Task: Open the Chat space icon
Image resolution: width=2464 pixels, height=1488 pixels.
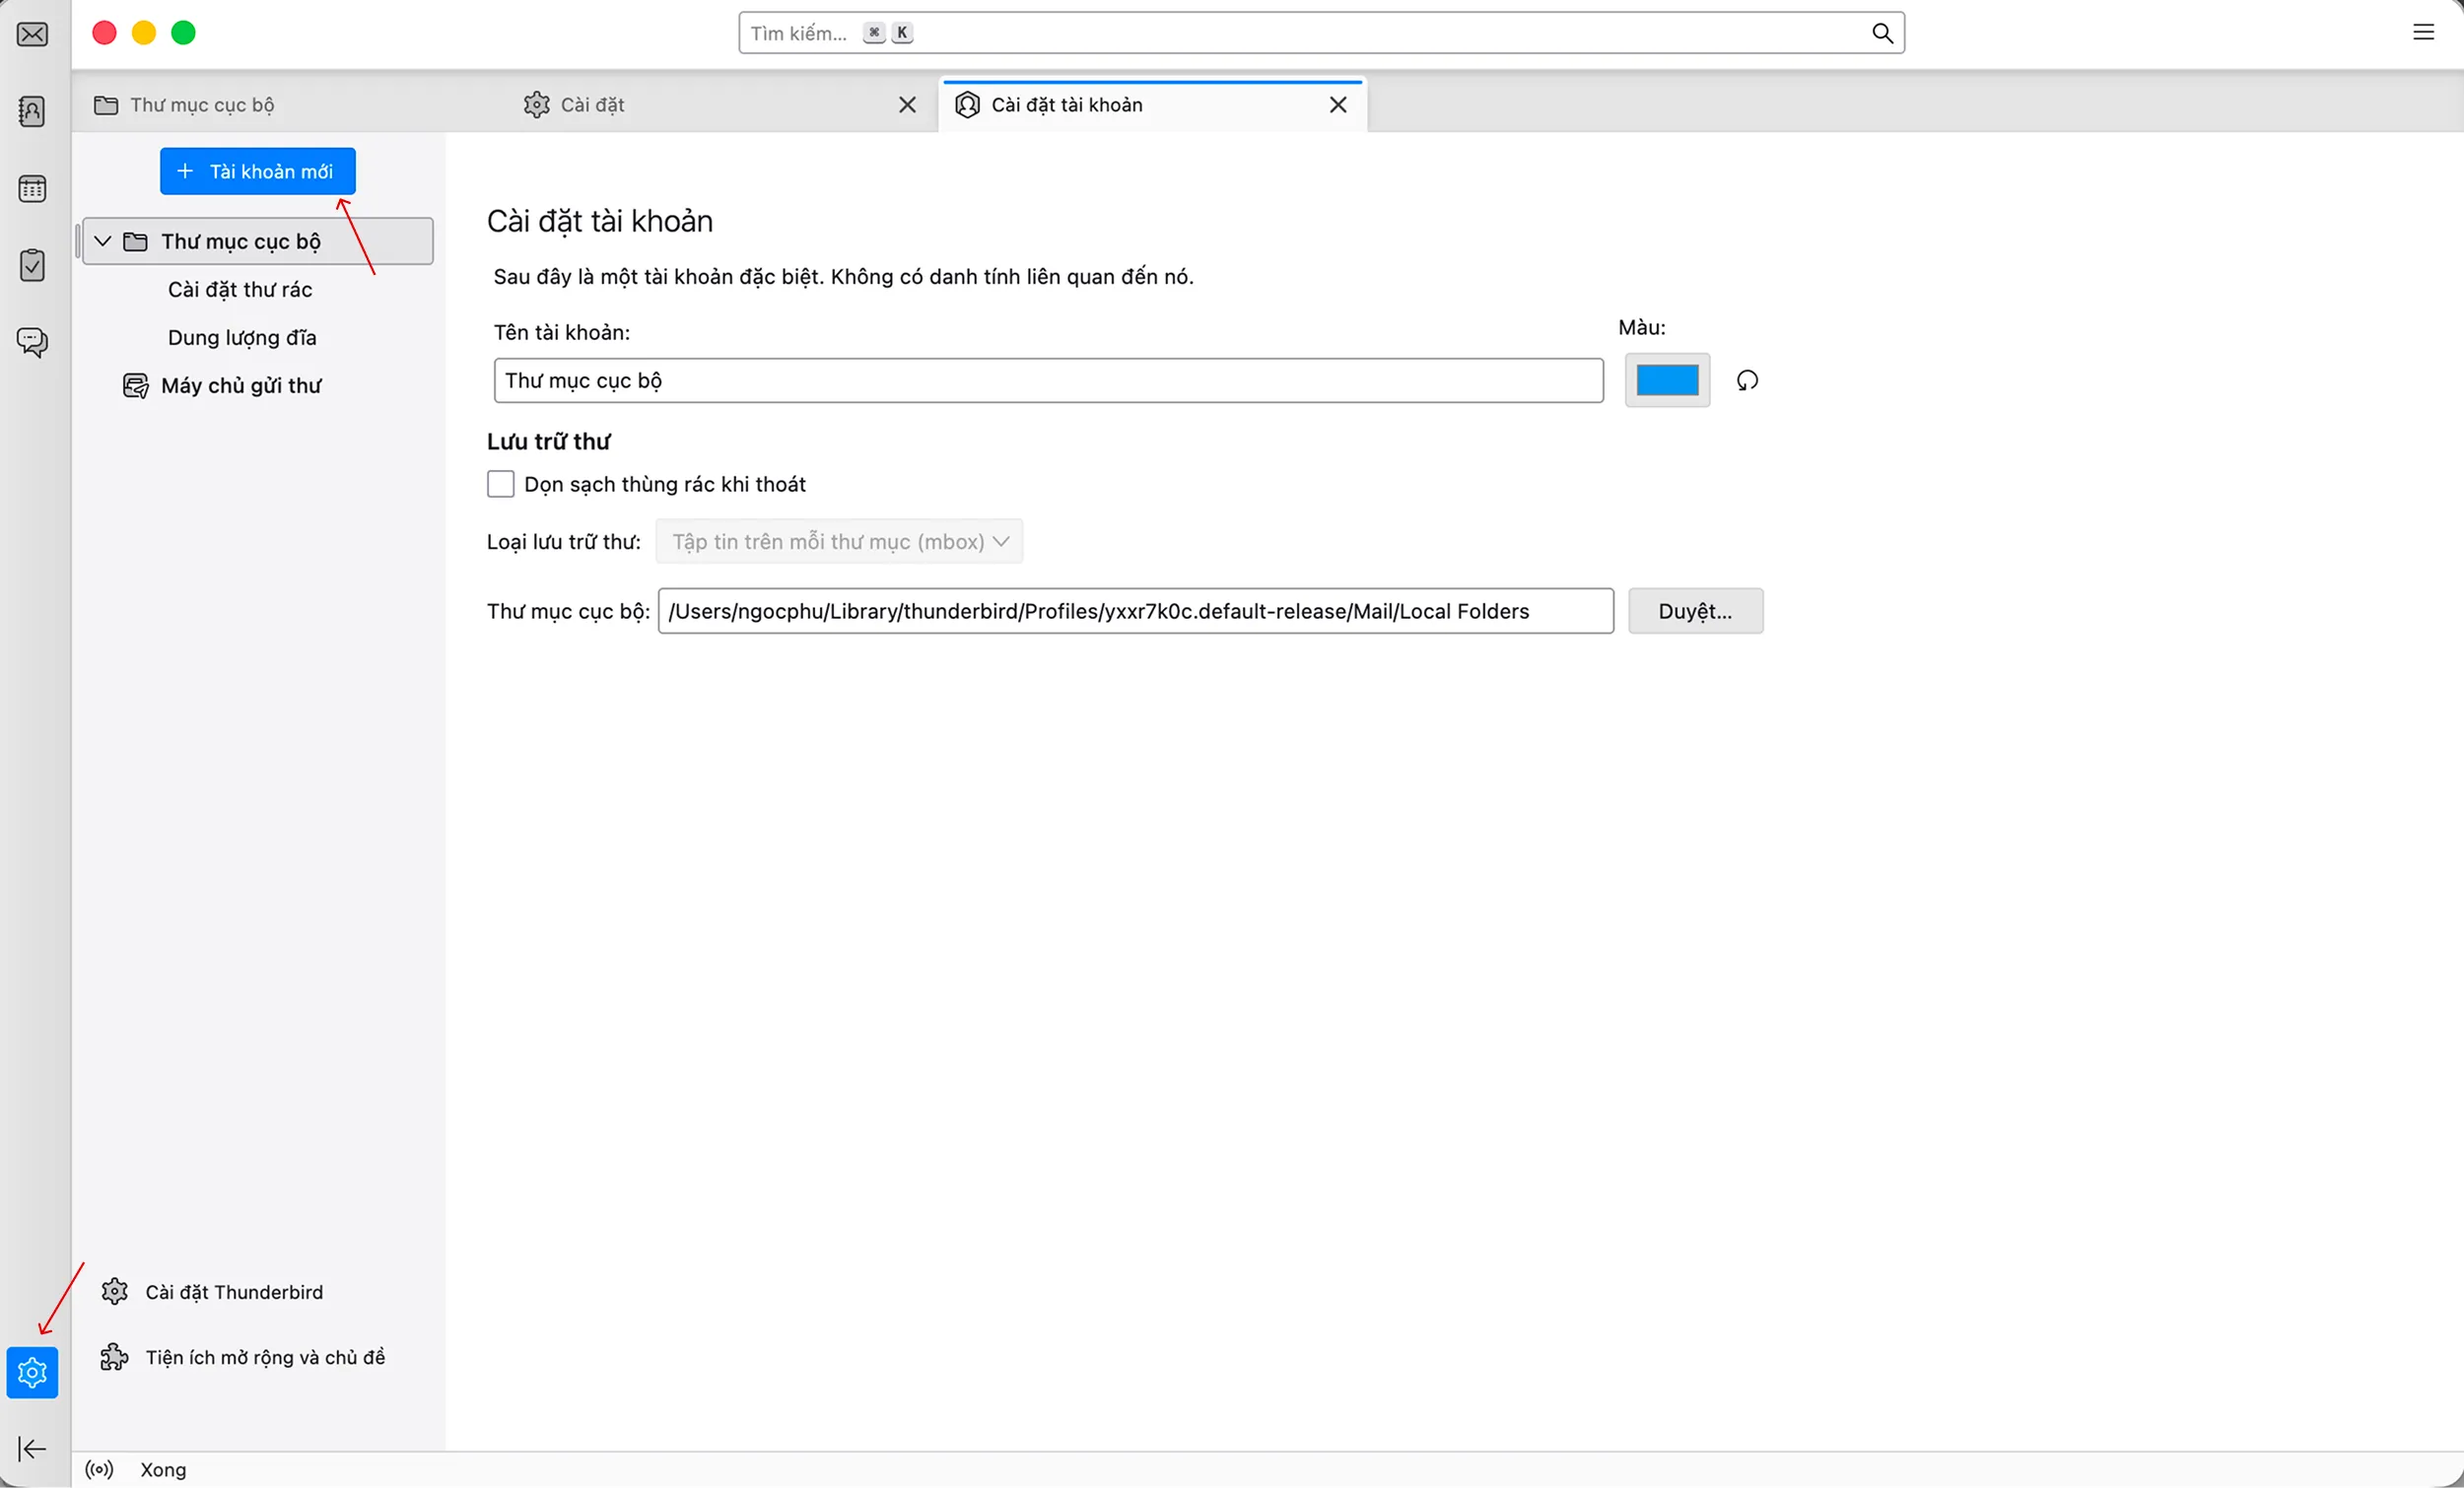Action: pos(32,342)
